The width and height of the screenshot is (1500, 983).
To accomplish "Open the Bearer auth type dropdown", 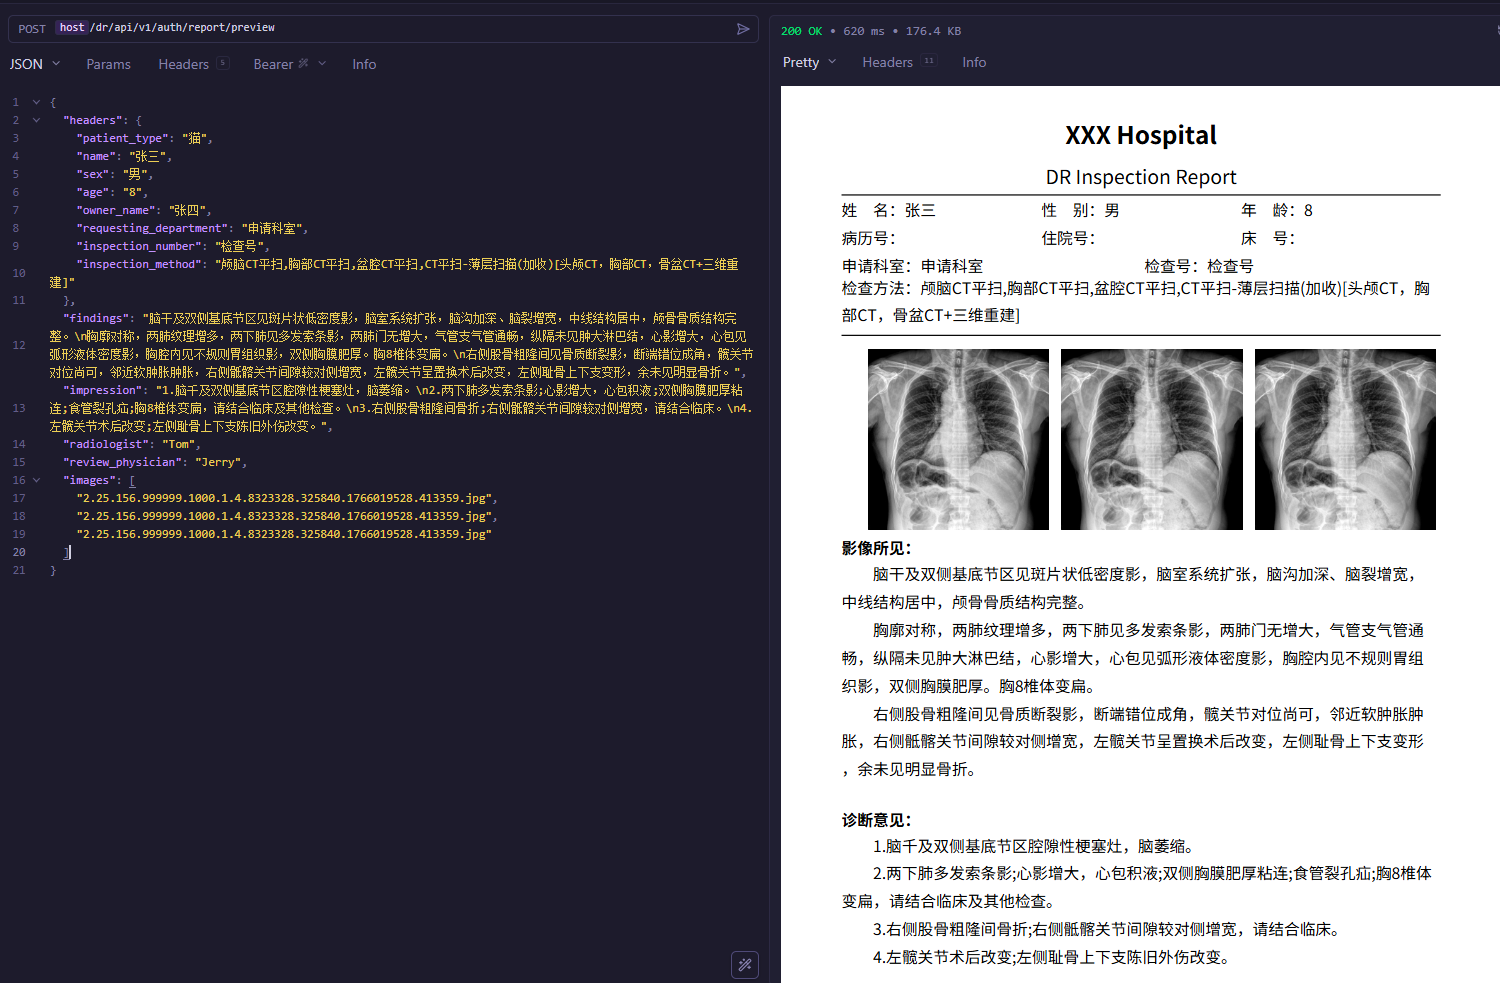I will pos(322,64).
